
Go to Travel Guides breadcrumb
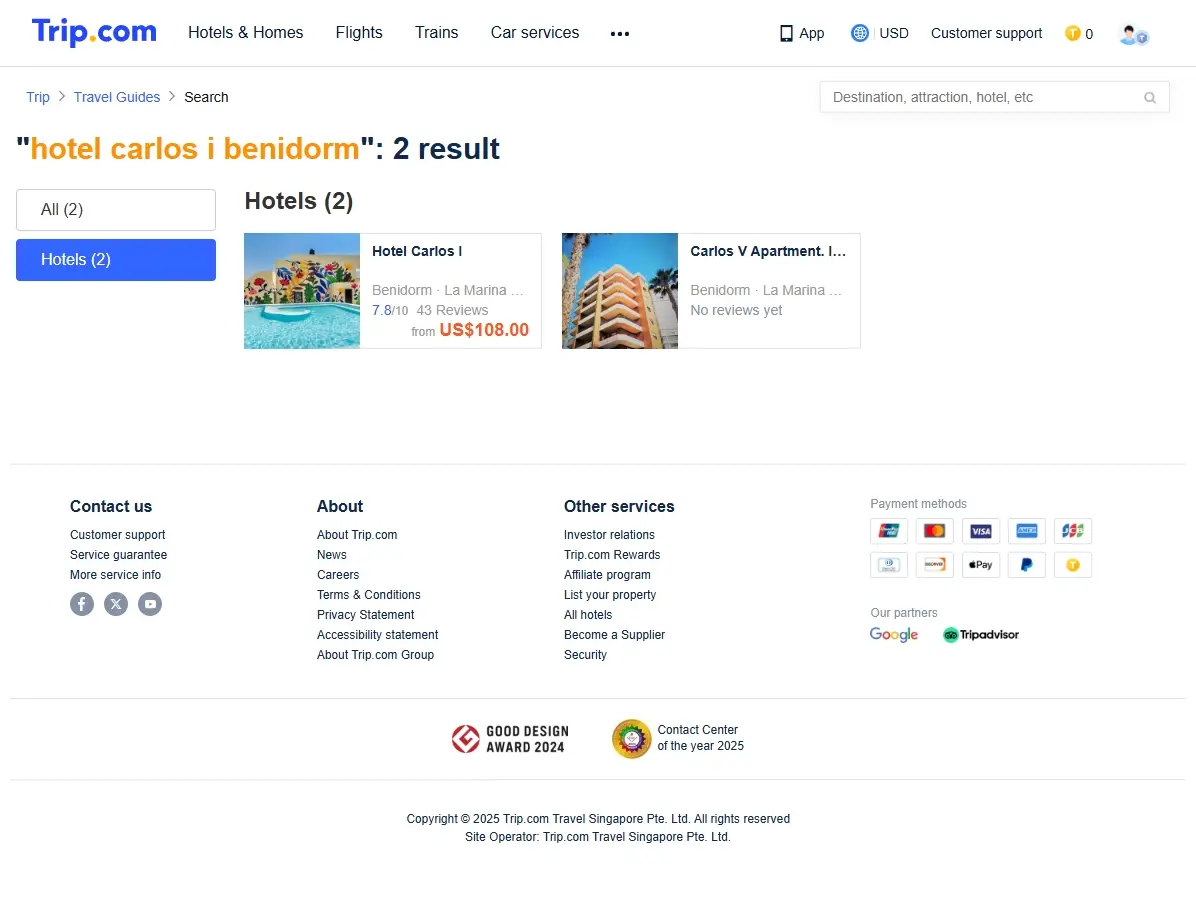117,97
